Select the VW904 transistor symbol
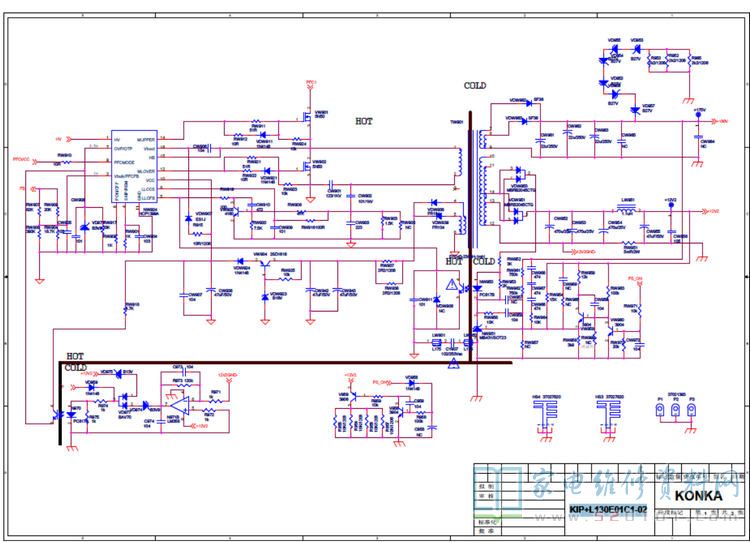Viewport: 750px width, 542px height. point(265,265)
